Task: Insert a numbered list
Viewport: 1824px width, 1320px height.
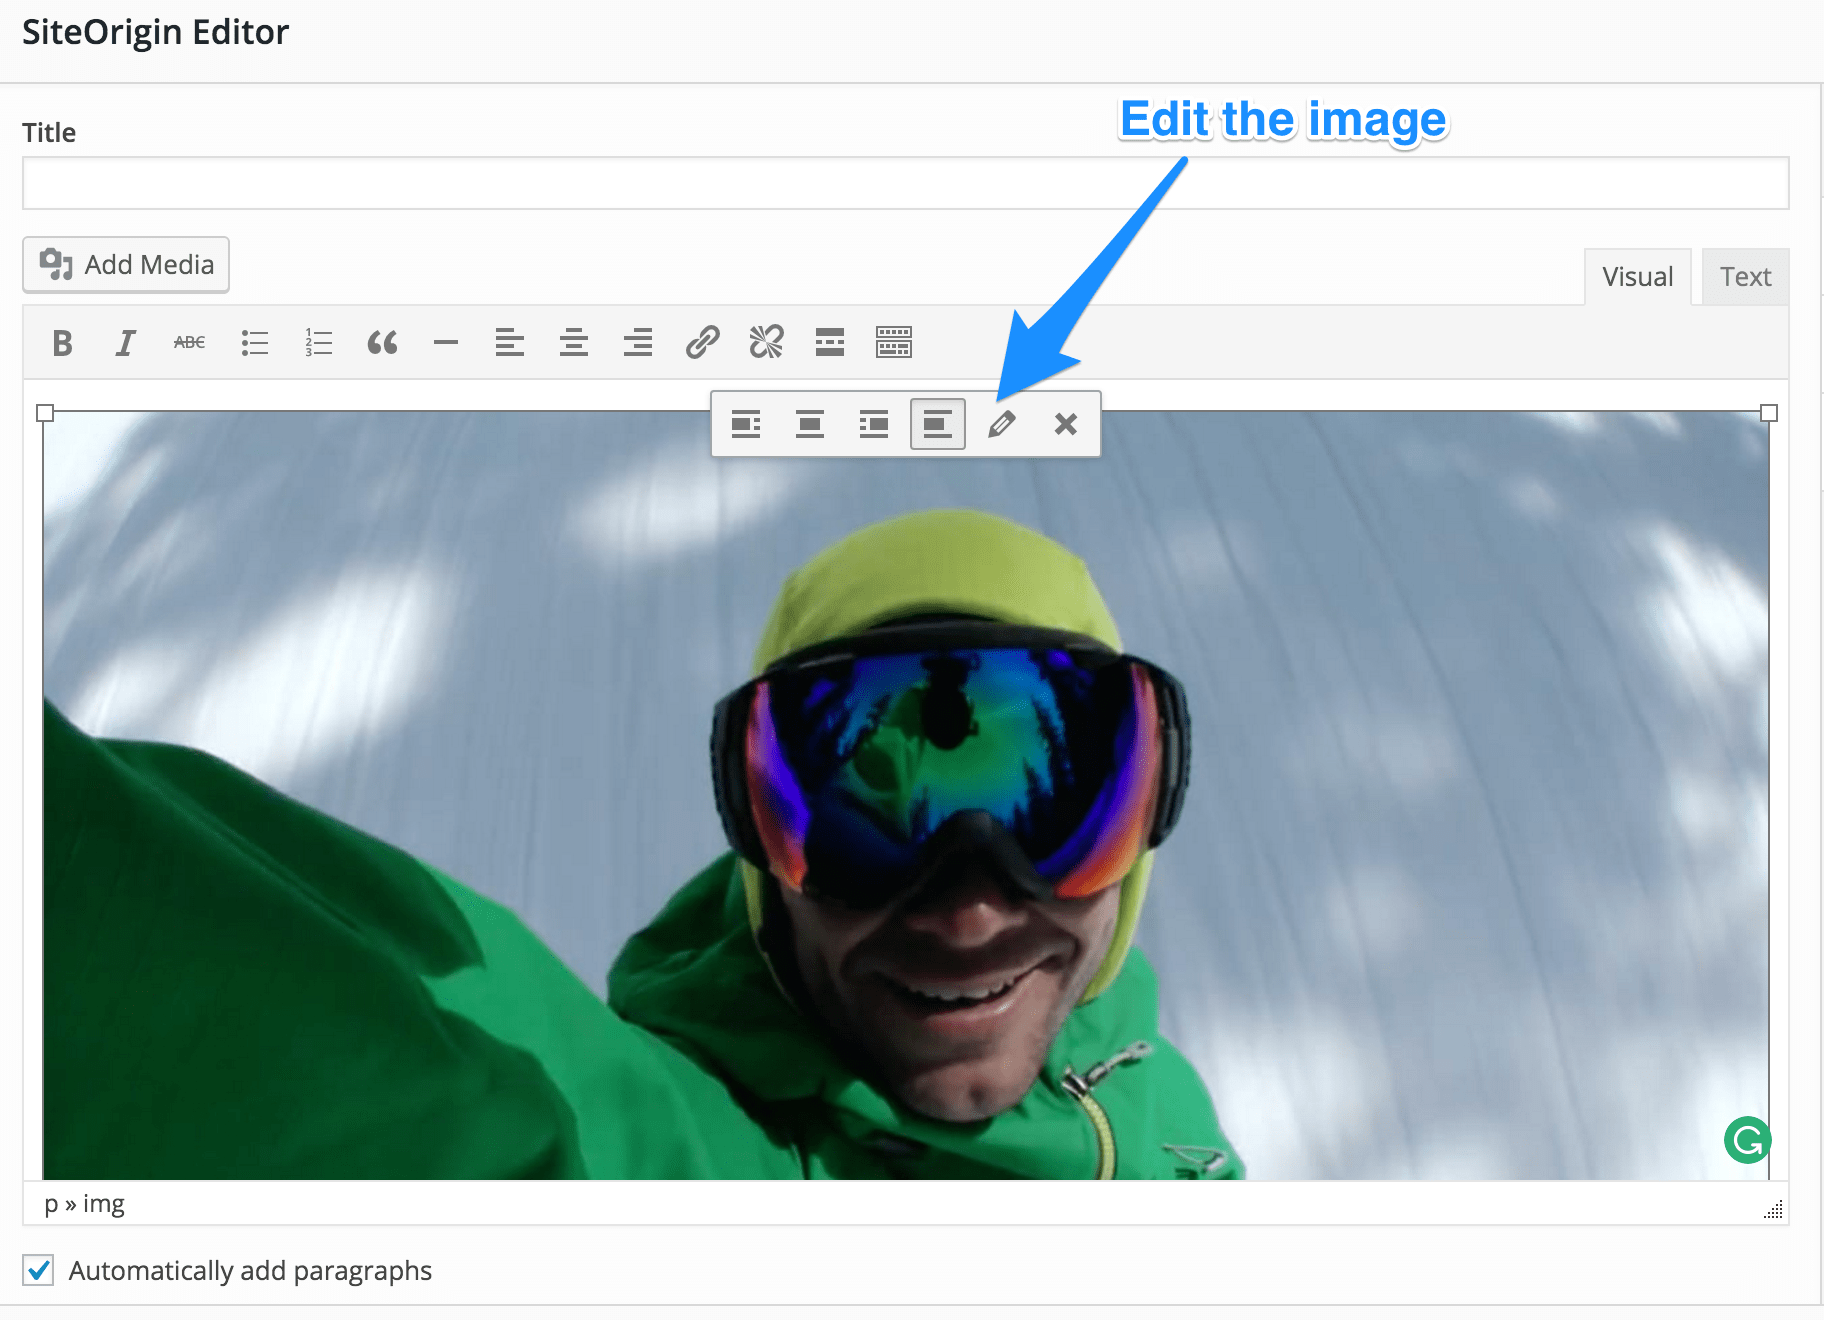Action: [x=318, y=342]
